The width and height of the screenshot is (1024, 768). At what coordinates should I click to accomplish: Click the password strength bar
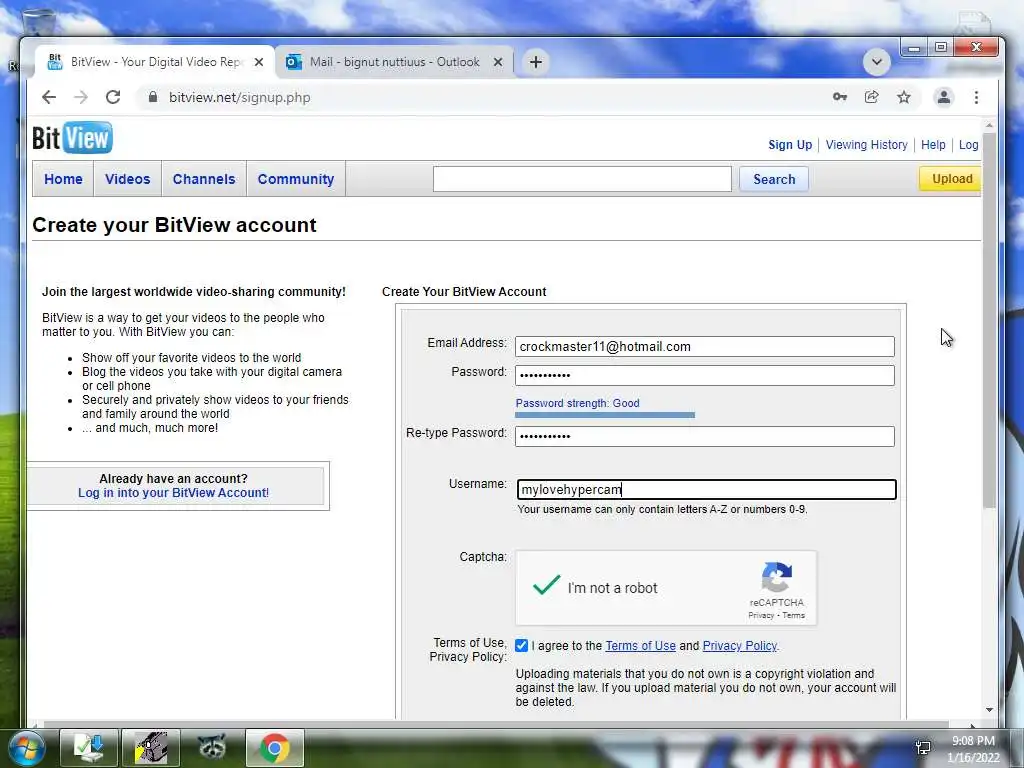click(605, 415)
